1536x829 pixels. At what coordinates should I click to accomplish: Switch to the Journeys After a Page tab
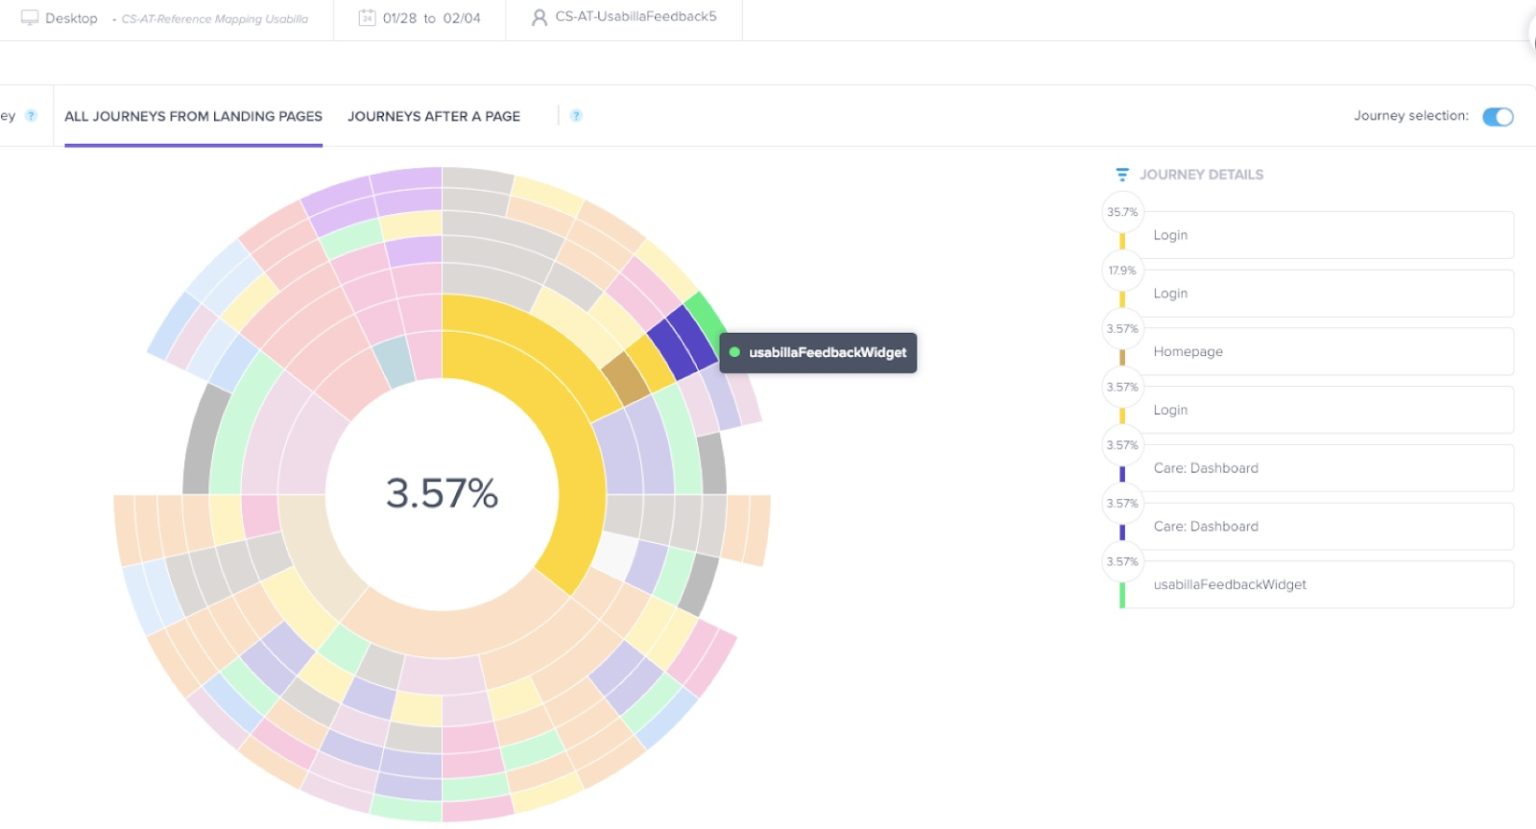tap(433, 116)
